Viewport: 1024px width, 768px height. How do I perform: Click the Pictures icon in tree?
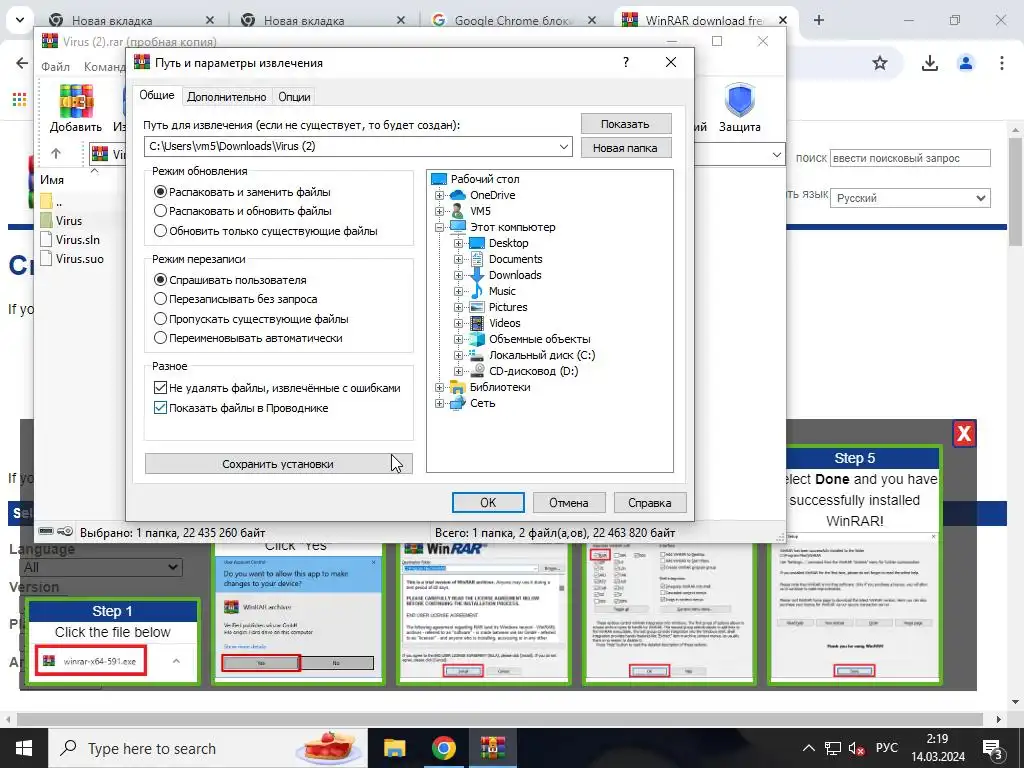pos(477,307)
